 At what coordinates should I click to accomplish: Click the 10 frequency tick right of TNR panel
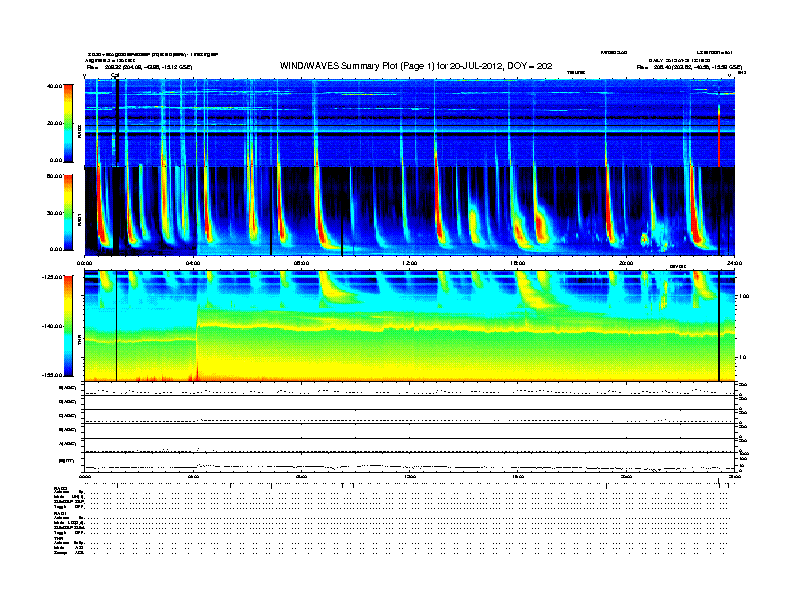pos(742,357)
